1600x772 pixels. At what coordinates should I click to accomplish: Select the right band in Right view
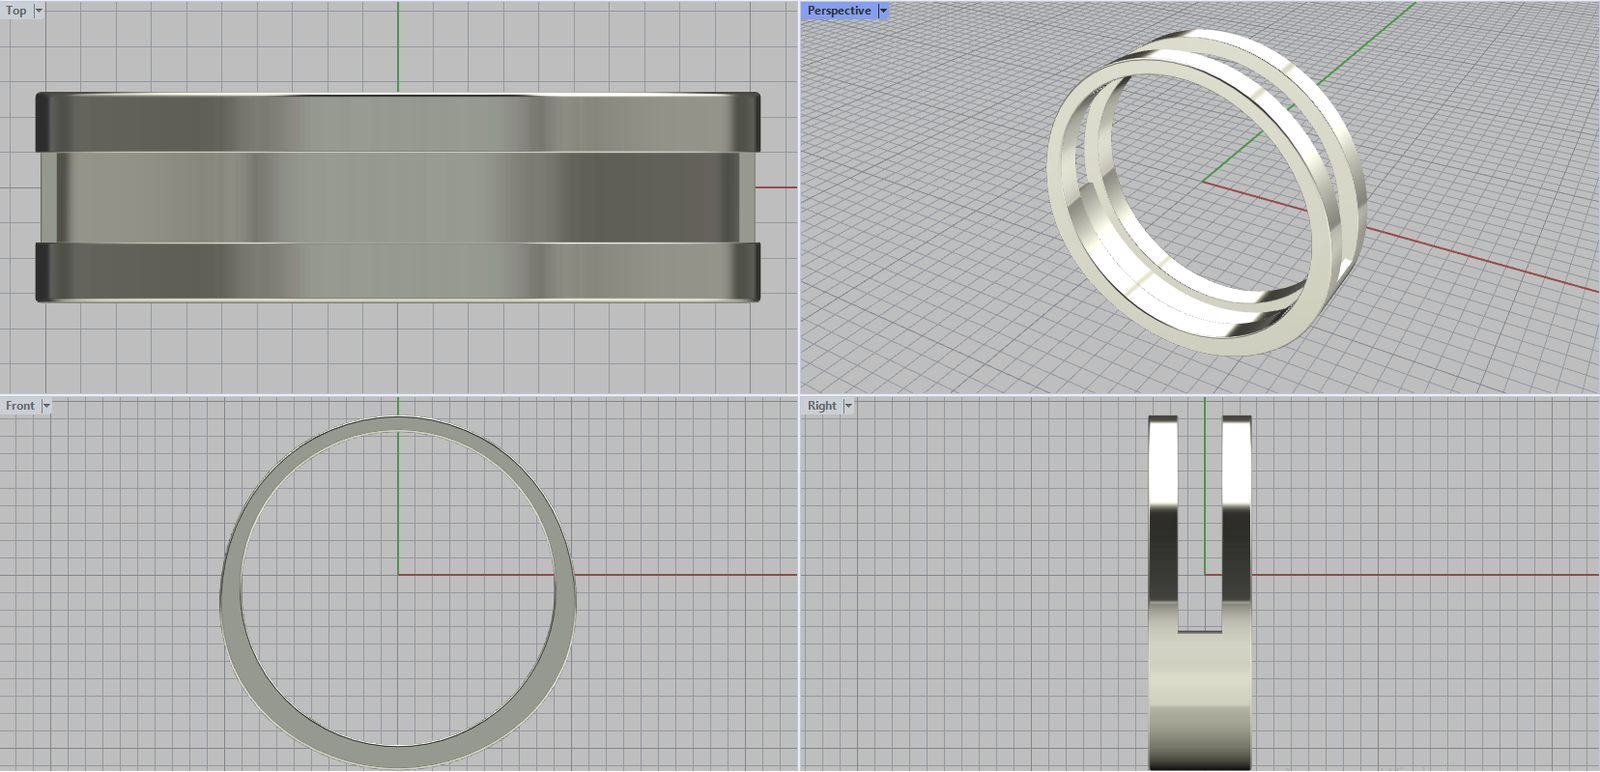1237,520
